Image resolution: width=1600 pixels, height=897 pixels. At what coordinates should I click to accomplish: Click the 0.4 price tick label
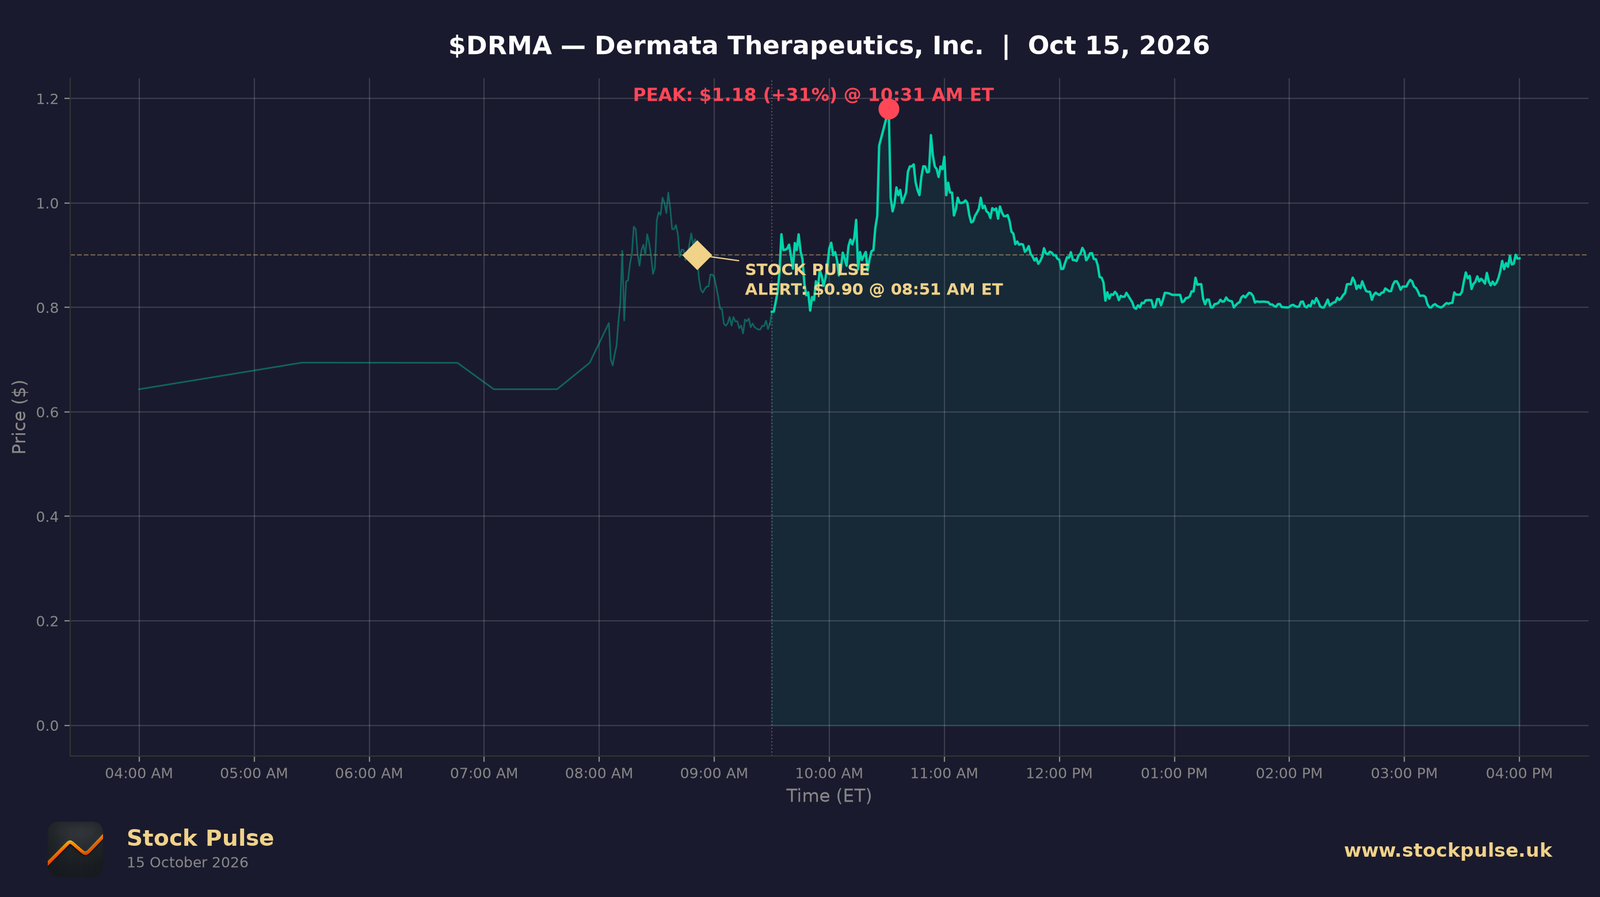pos(48,517)
